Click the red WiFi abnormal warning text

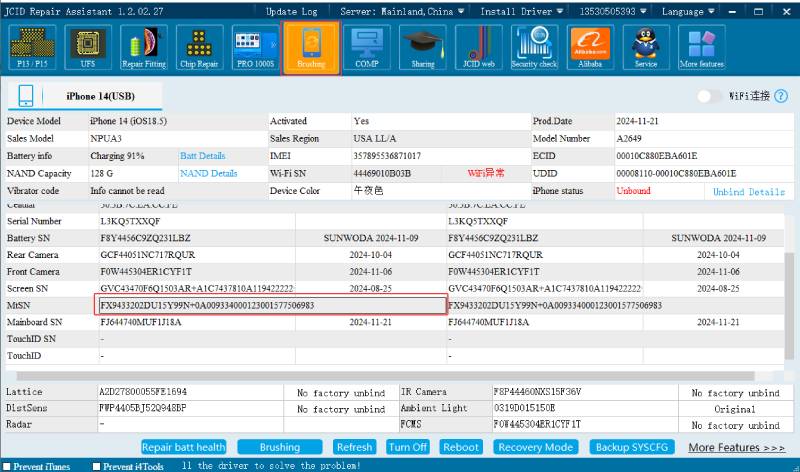(x=486, y=173)
